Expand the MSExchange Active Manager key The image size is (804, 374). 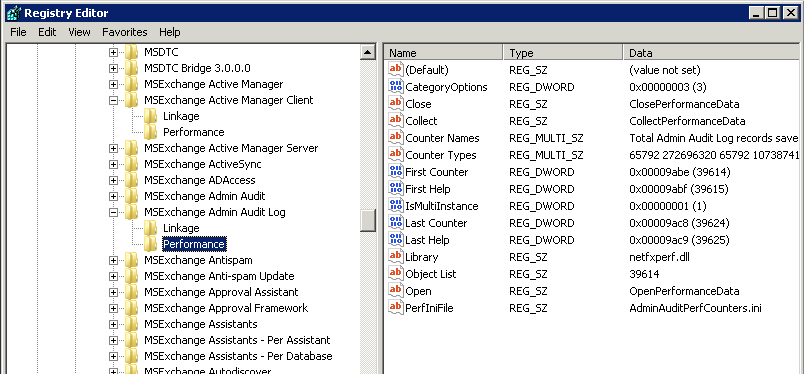[x=113, y=84]
